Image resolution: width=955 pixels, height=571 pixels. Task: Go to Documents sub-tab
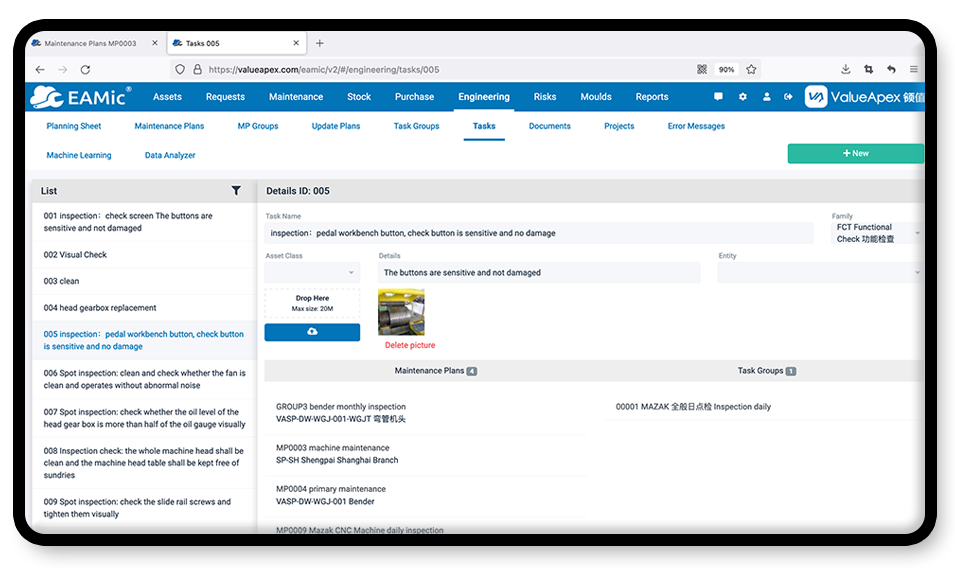[549, 126]
